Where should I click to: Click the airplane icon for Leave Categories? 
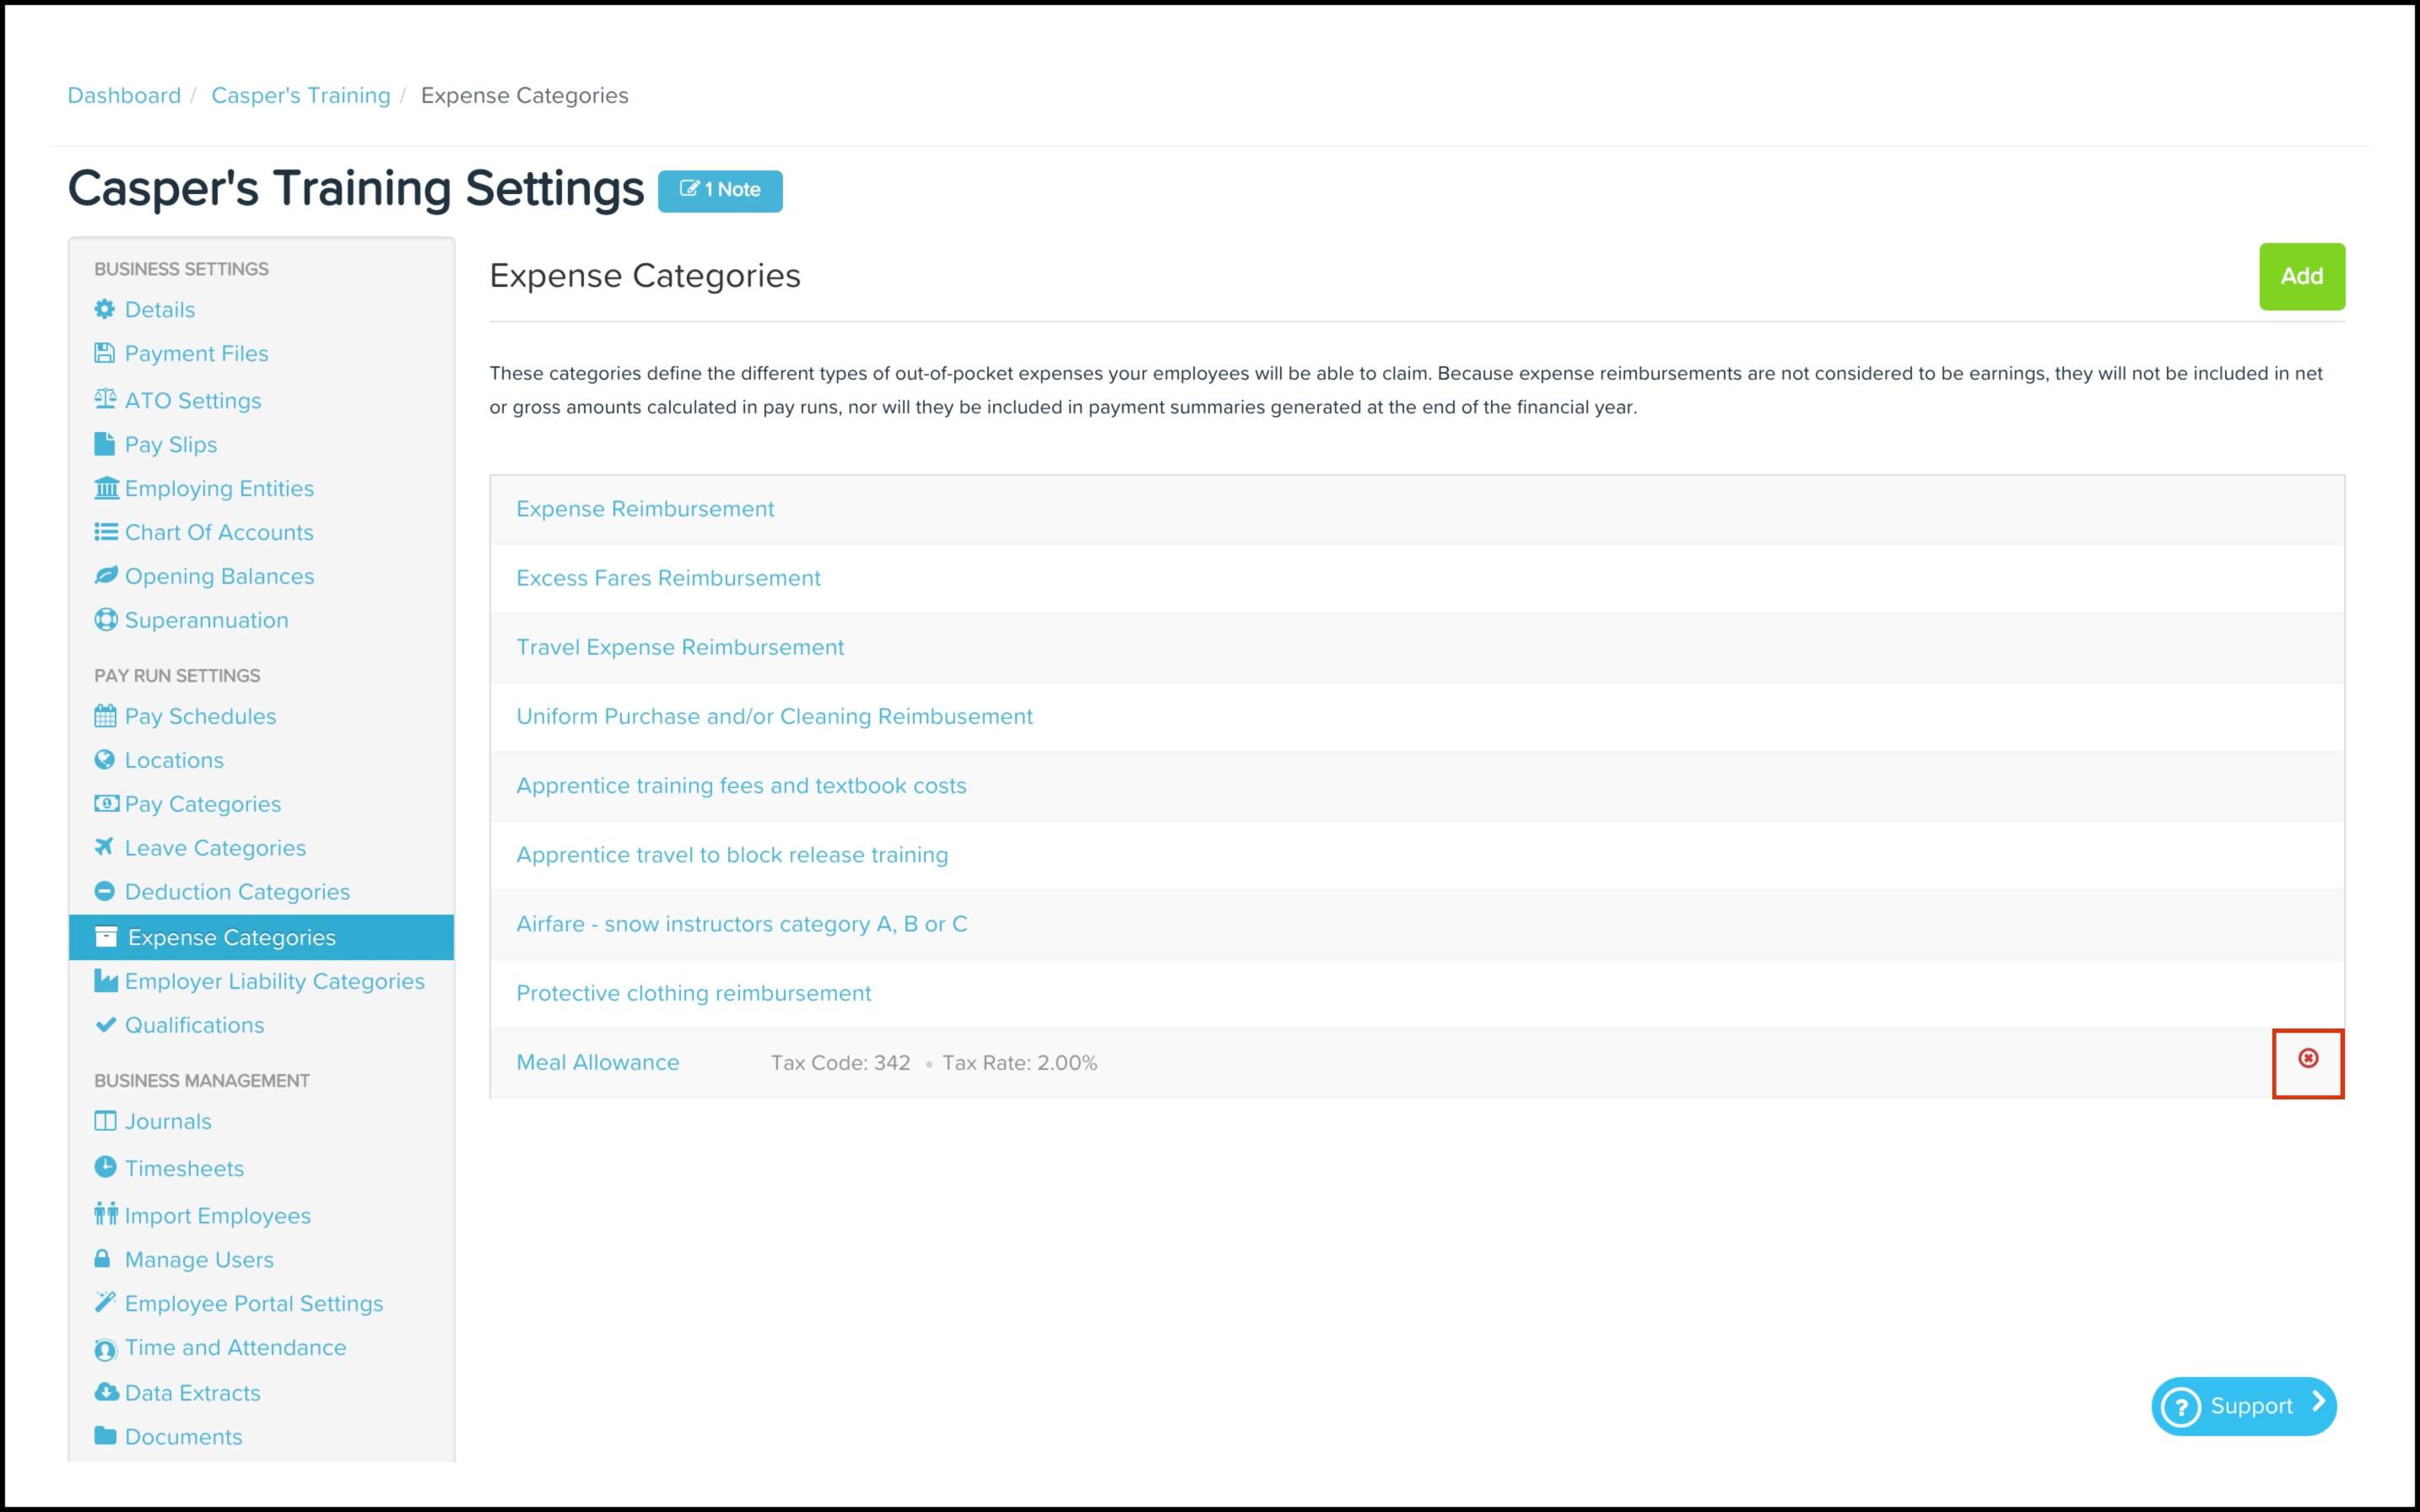[x=104, y=847]
